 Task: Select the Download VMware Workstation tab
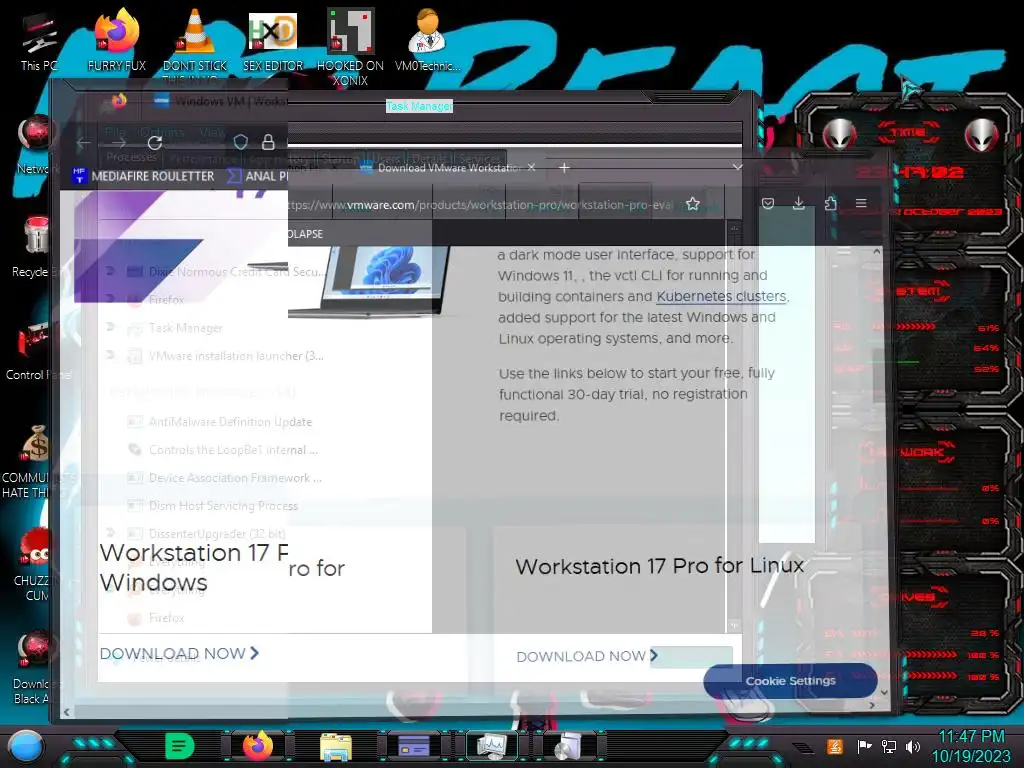[x=447, y=168]
